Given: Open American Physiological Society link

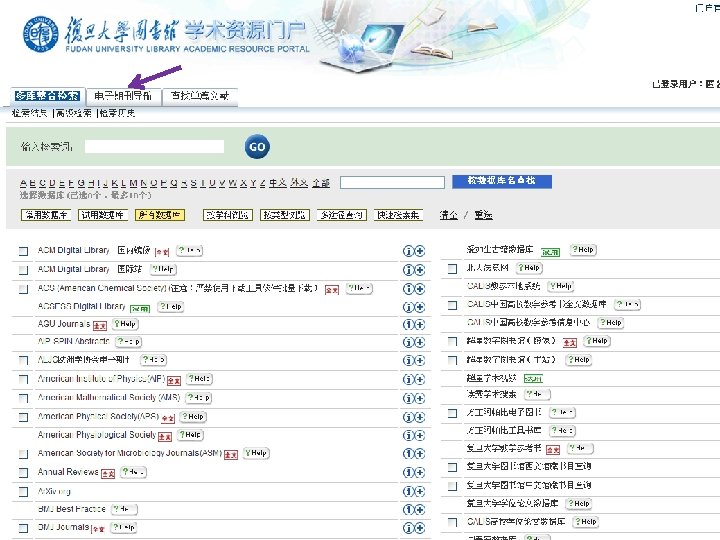Looking at the screenshot, I should [x=97, y=434].
